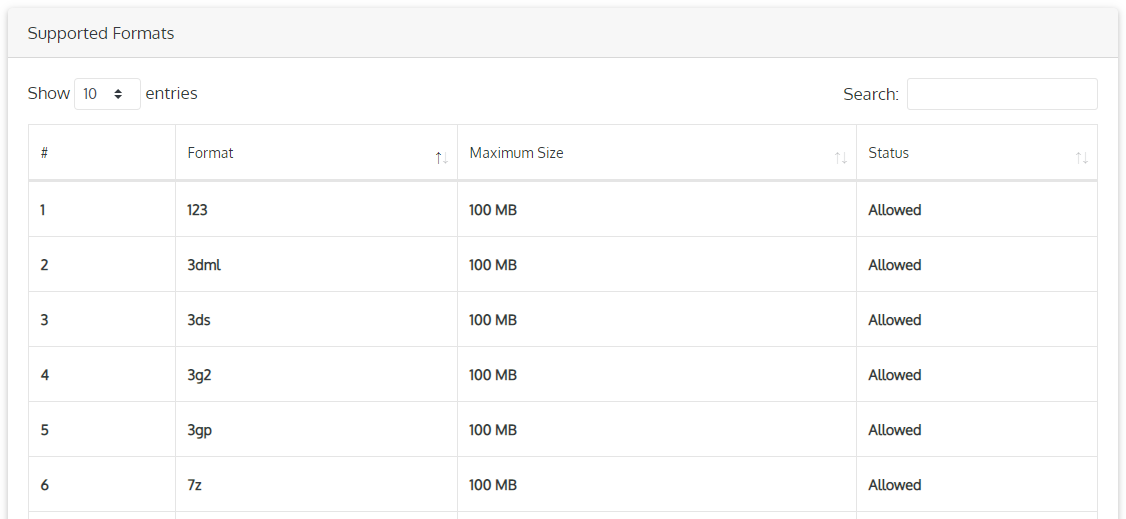
Task: Select the 3dml format cell
Action: coord(204,265)
